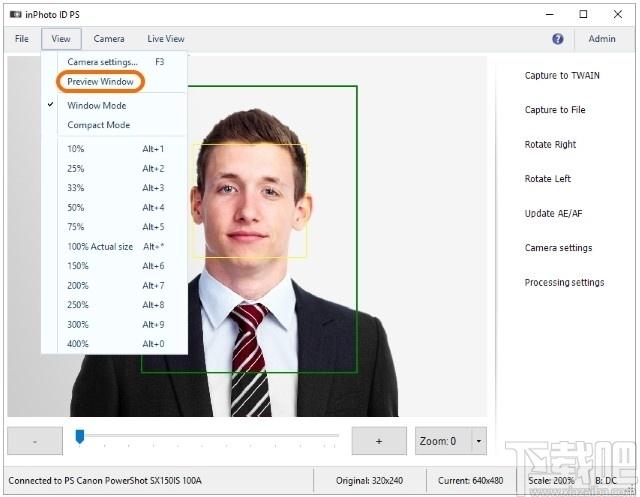Click Update AE/AF

(553, 213)
